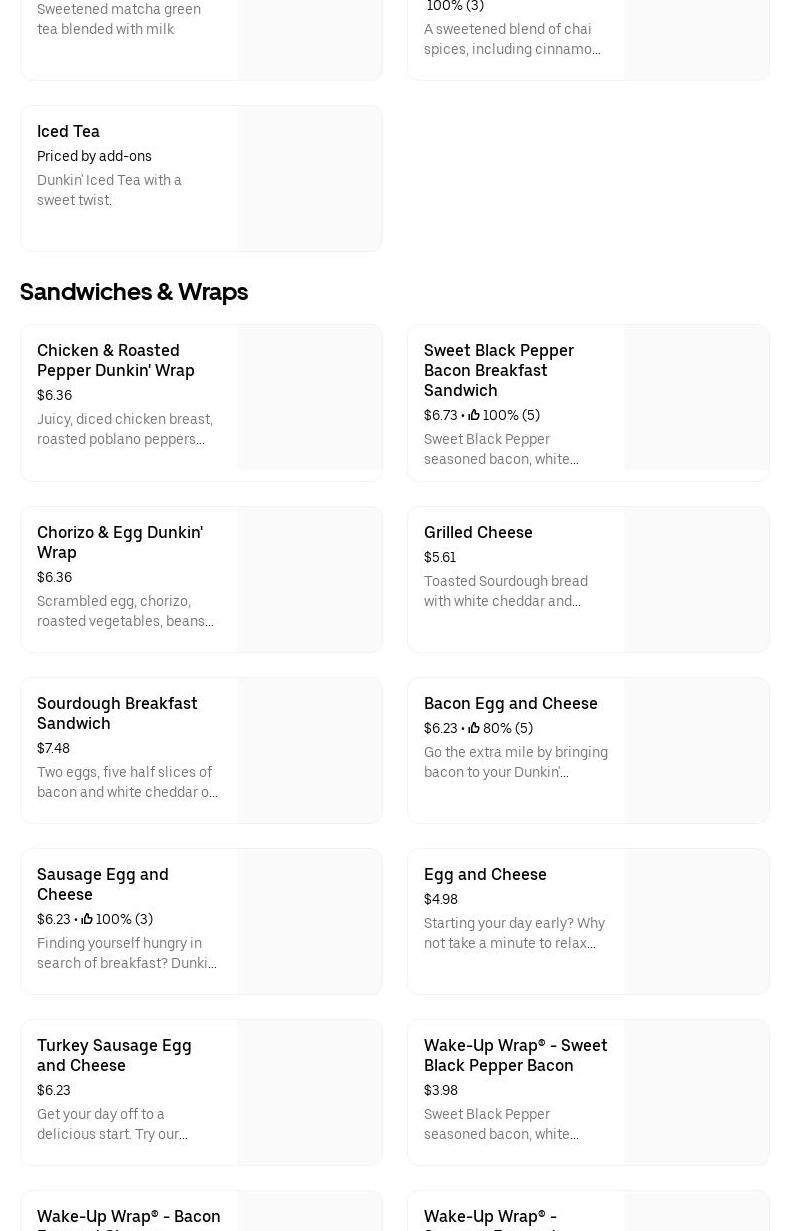
Task: Click thumbs-up icon on Sweet Black Pepper Bacon Sandwich
Action: 474,415
